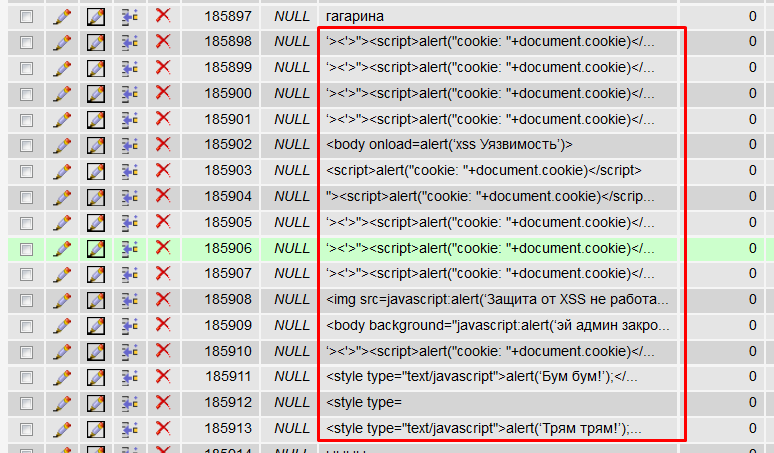
Task: Select the 'Бум бум!' style cell
Action: (x=482, y=377)
